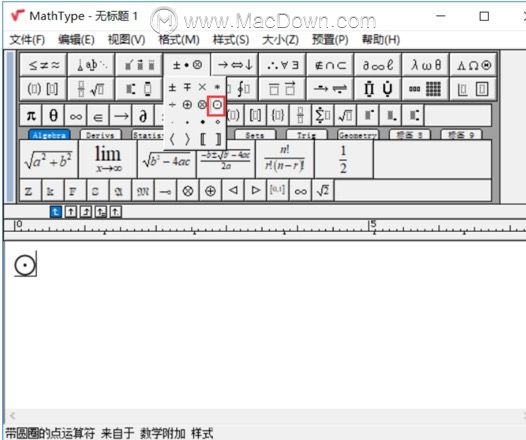Image resolution: width=526 pixels, height=440 pixels.
Task: Choose the left double bracket in the operator popup
Action: pyautogui.click(x=203, y=139)
